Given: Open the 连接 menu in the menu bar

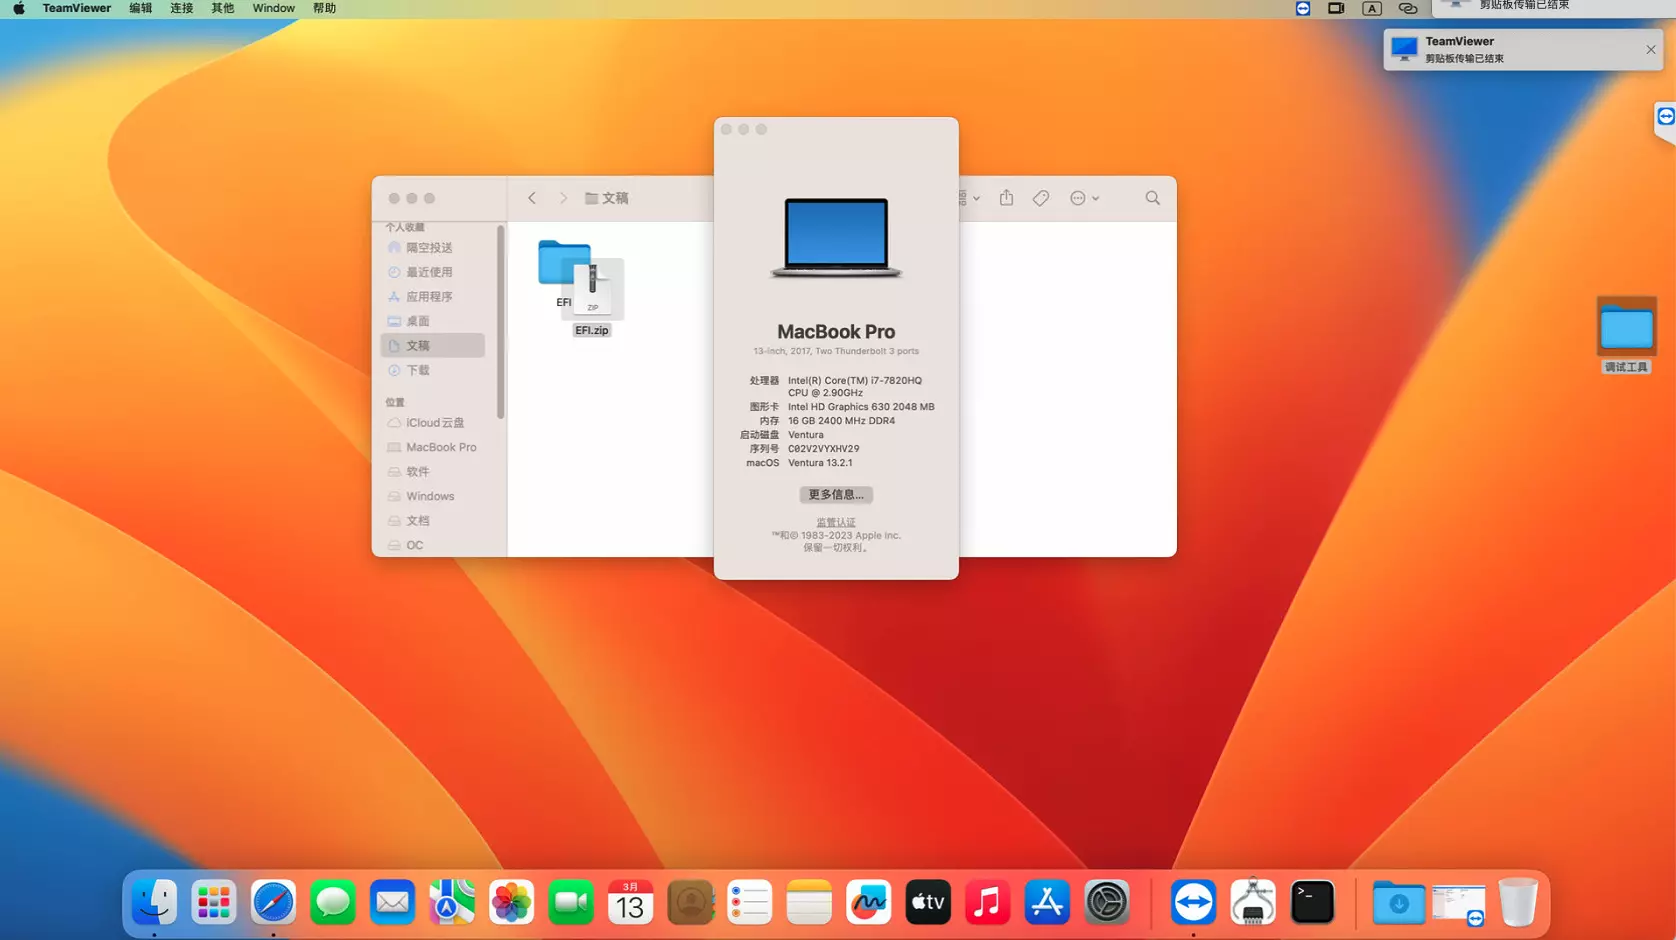Looking at the screenshot, I should click(181, 8).
